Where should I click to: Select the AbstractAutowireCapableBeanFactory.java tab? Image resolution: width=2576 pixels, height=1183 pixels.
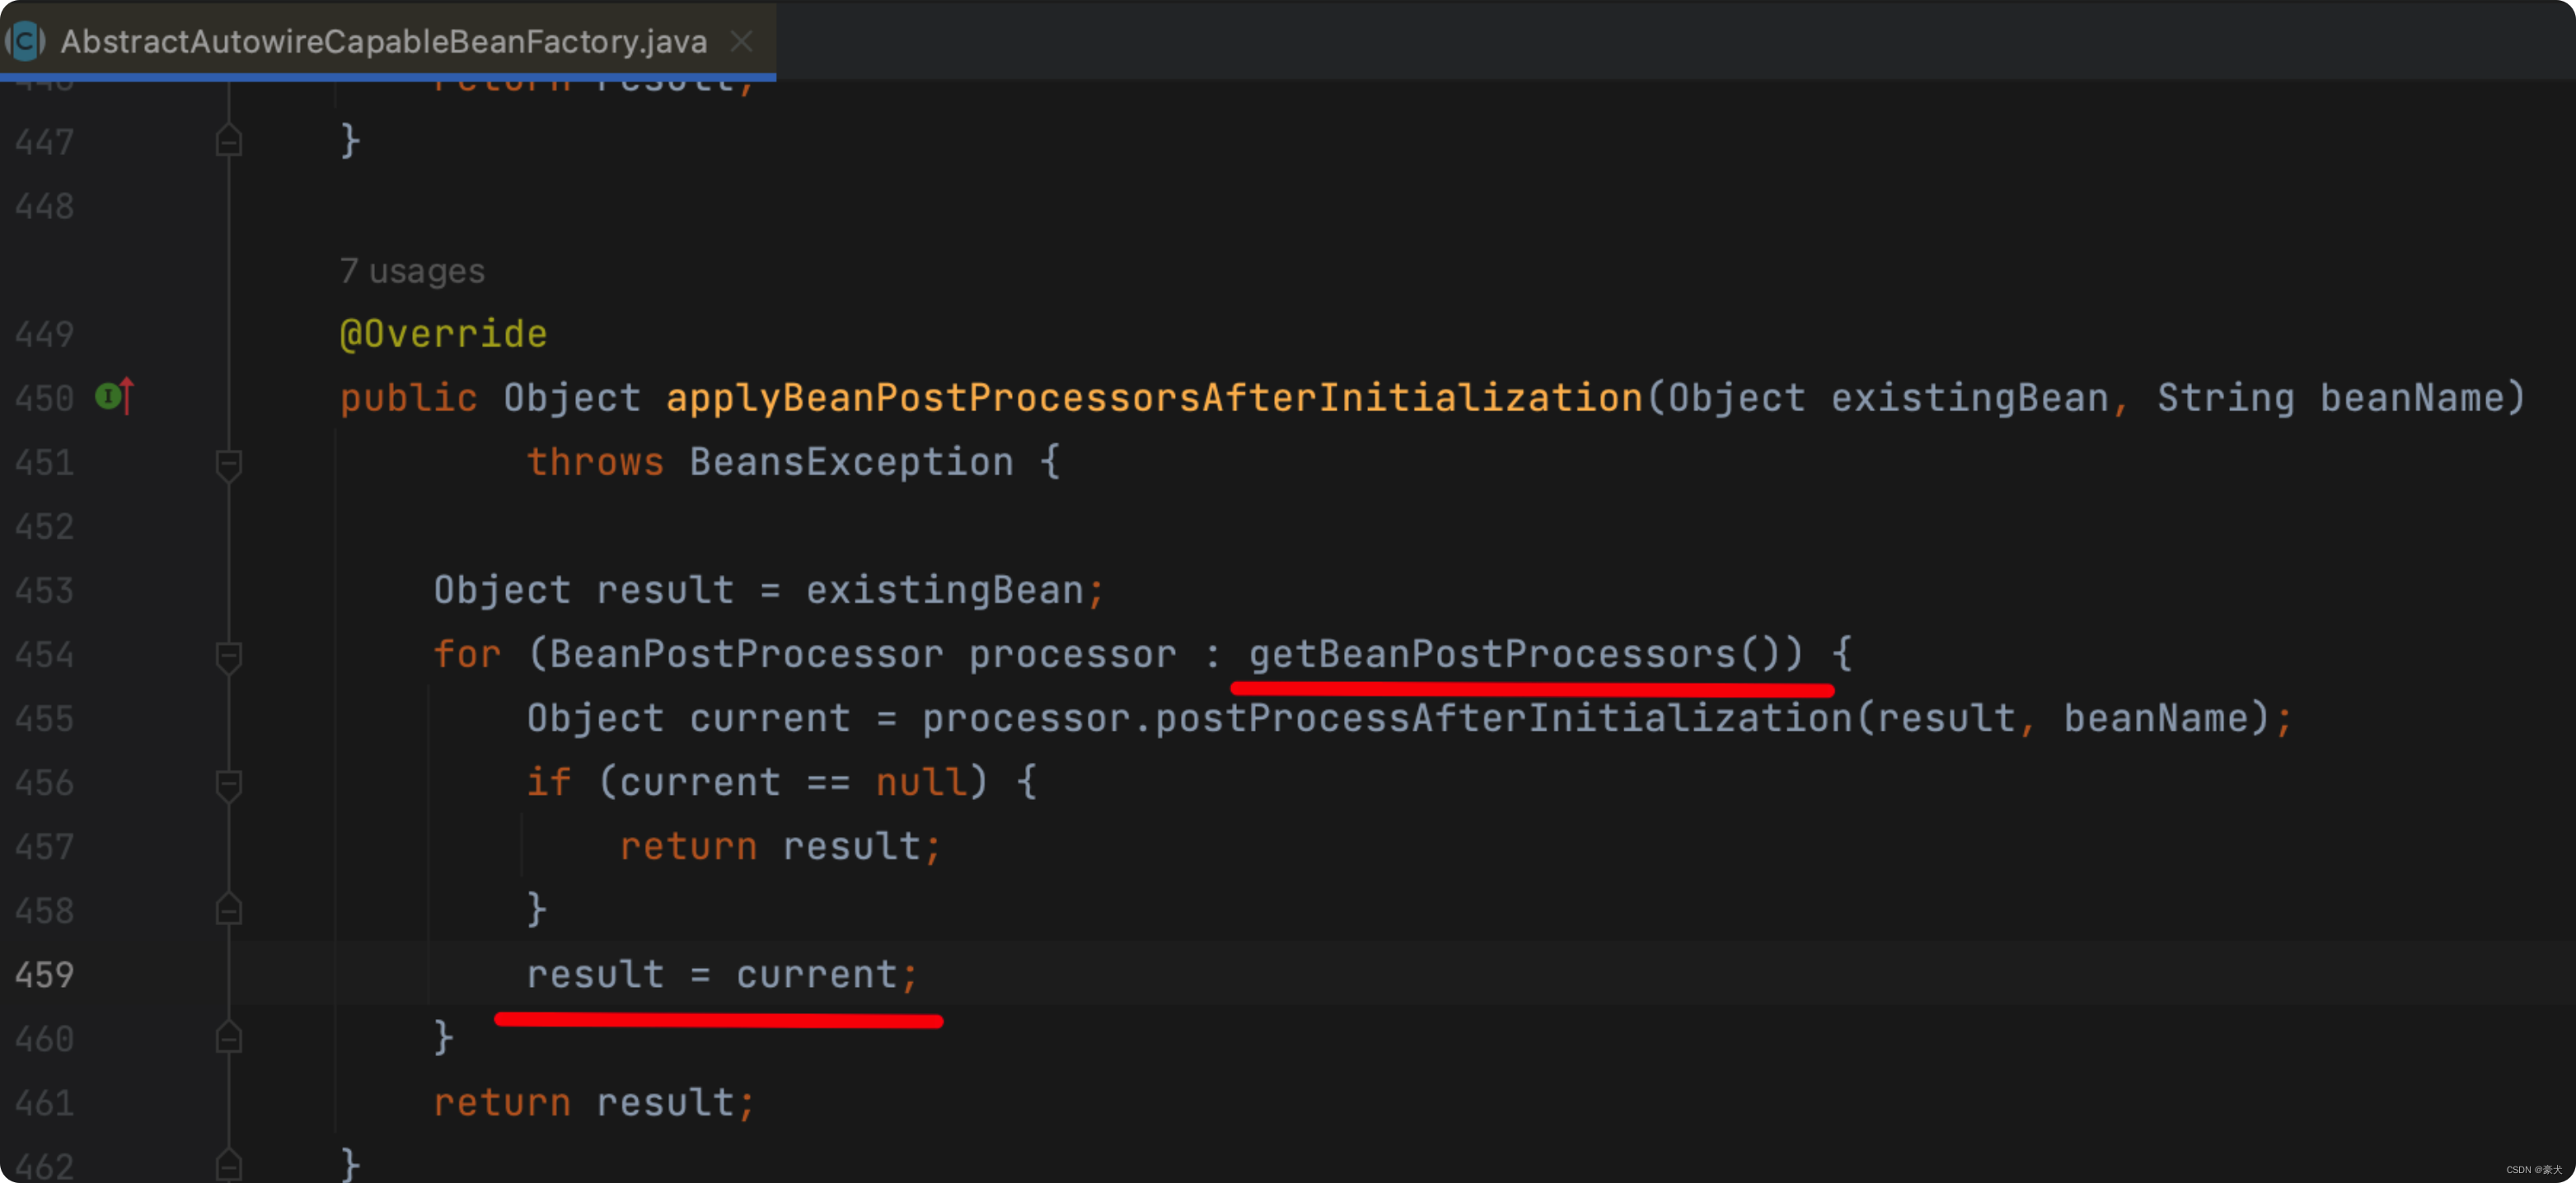(x=383, y=41)
